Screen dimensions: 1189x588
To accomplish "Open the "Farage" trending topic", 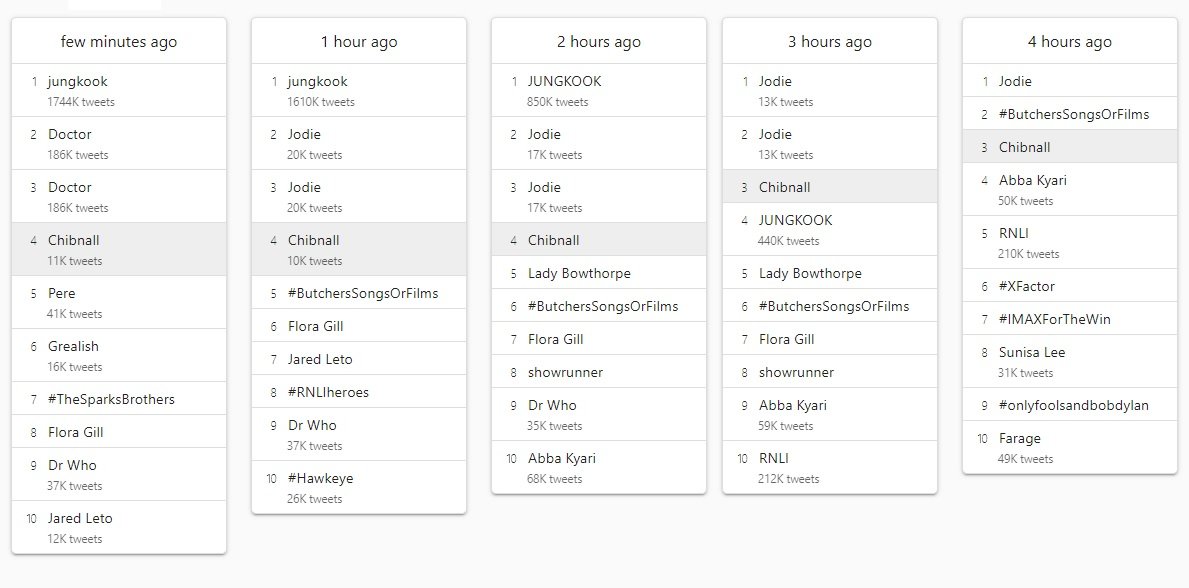I will 1019,439.
